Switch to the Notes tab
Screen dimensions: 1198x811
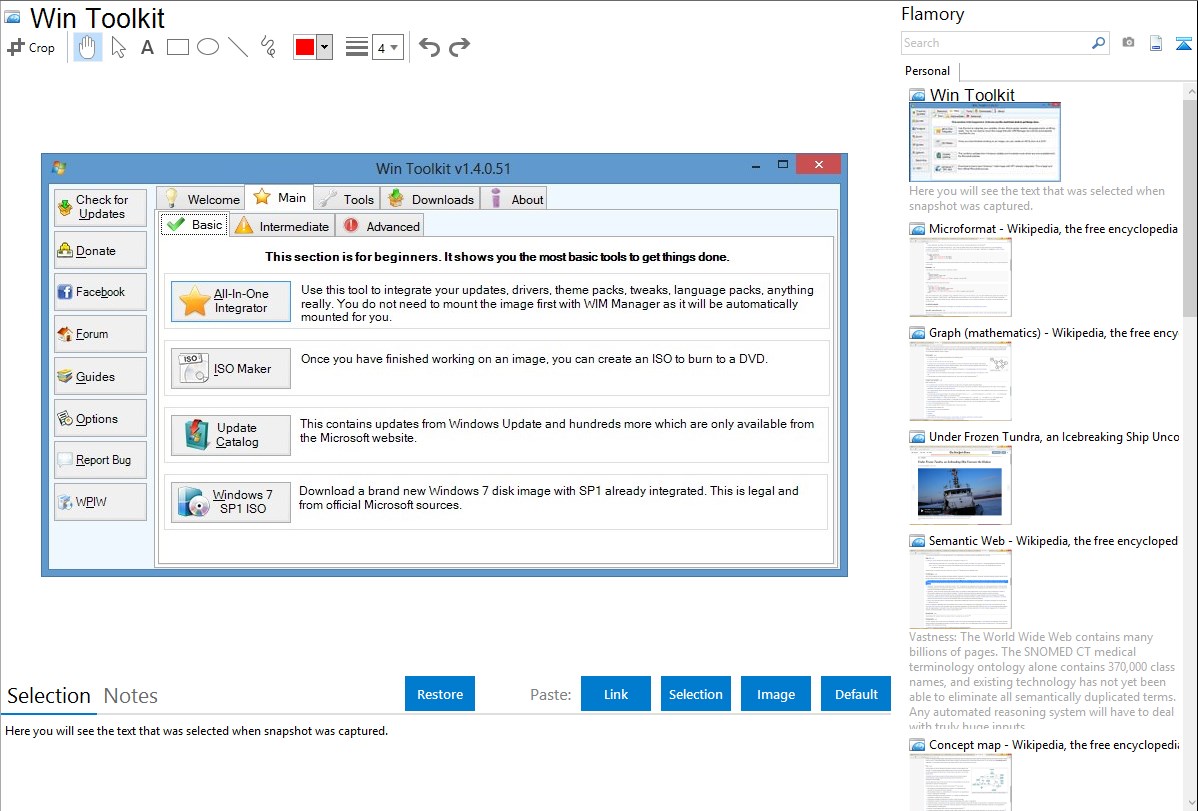[x=131, y=696]
